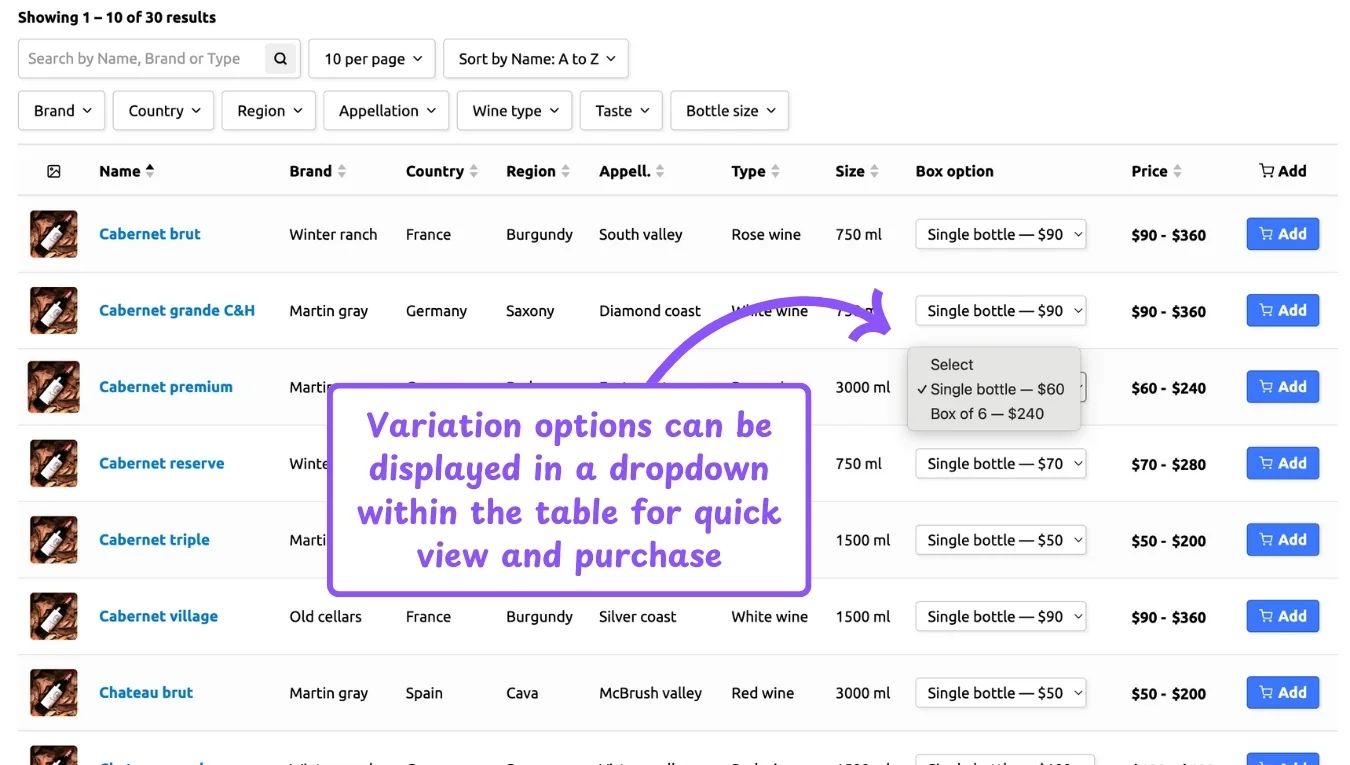
Task: Click the McBrush valley appellation cell
Action: [x=651, y=693]
